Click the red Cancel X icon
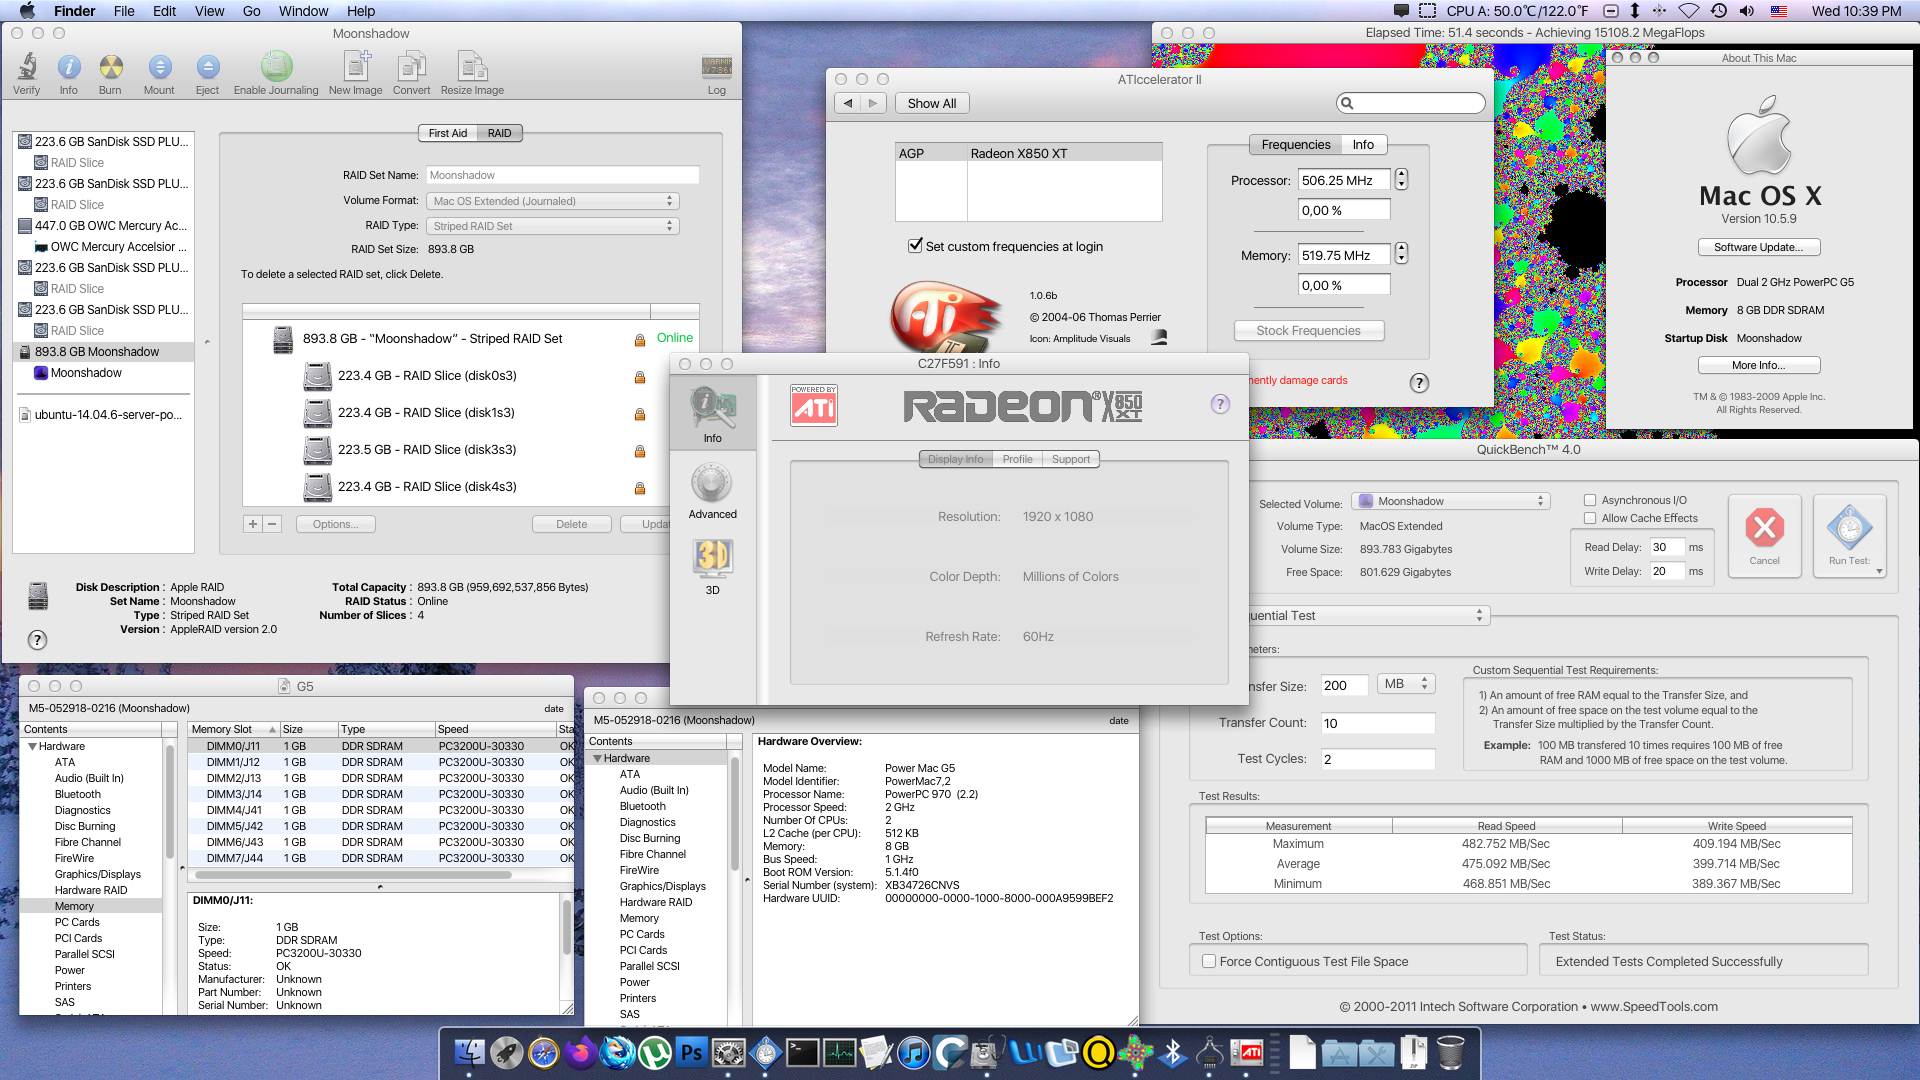 tap(1764, 528)
